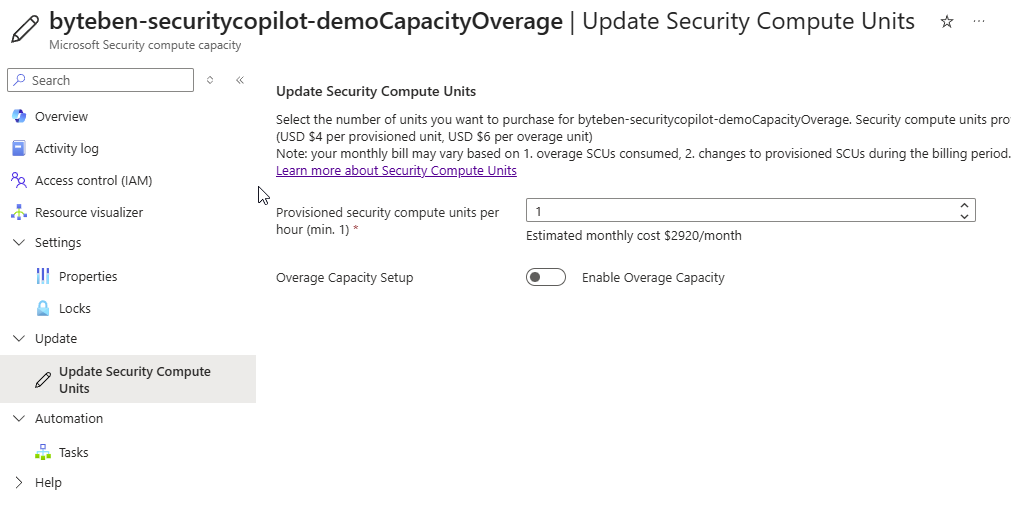Viewport: 1011px width, 505px height.
Task: Collapse the Settings section
Action: (x=18, y=243)
